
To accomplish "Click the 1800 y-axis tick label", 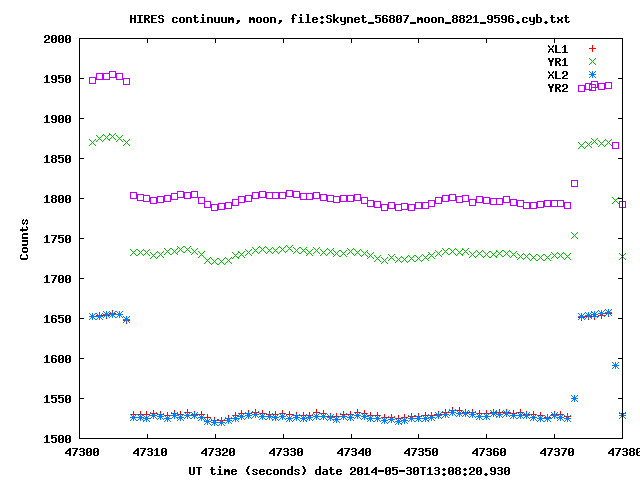I will point(57,199).
